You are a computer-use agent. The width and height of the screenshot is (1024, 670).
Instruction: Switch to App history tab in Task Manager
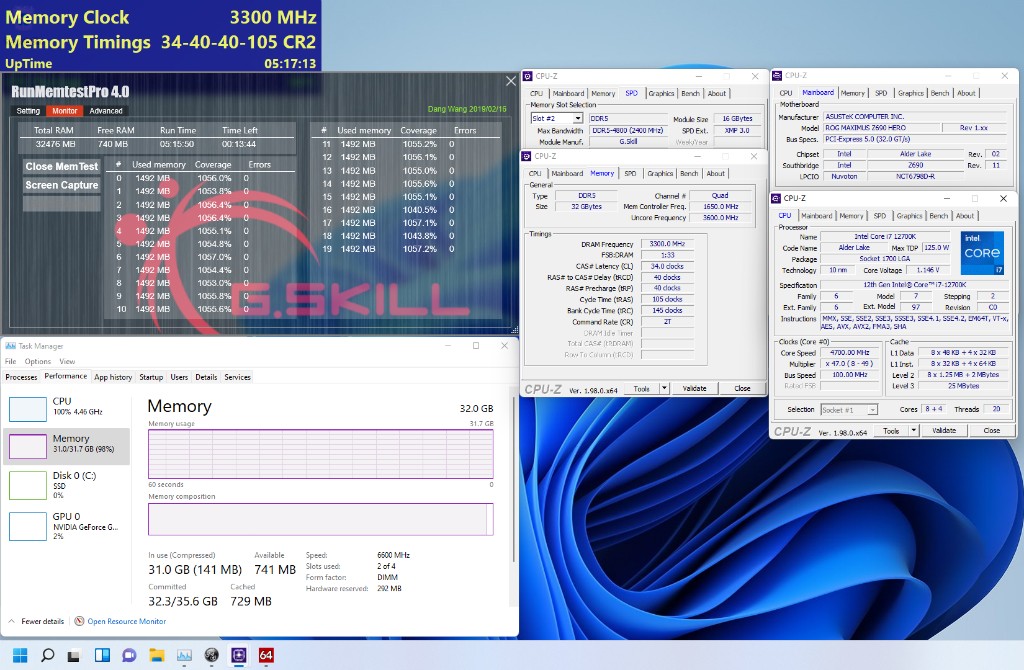pyautogui.click(x=113, y=377)
